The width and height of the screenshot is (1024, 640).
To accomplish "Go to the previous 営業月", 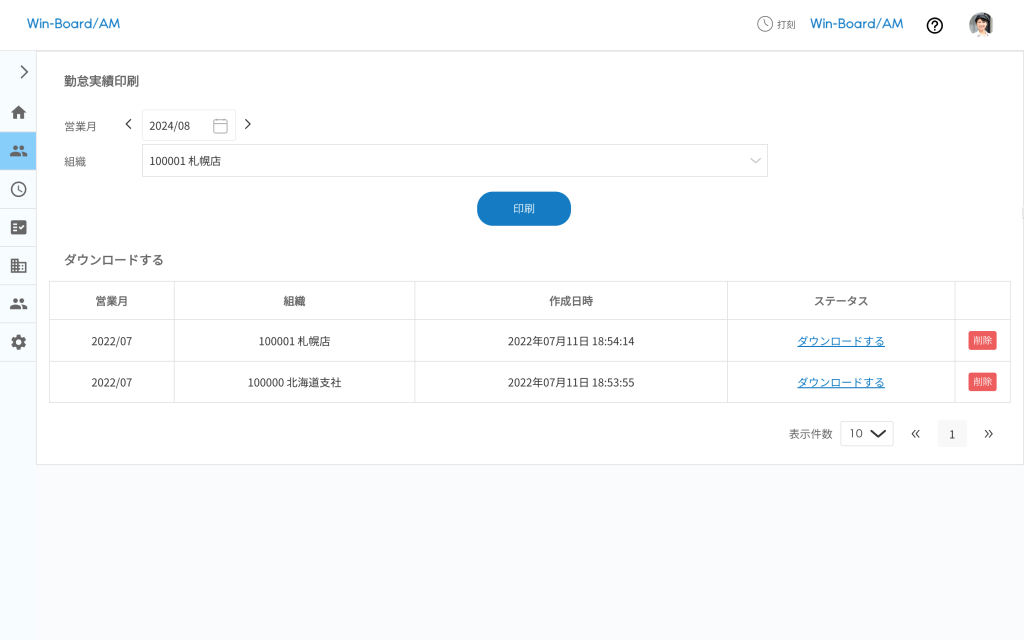I will click(x=128, y=124).
